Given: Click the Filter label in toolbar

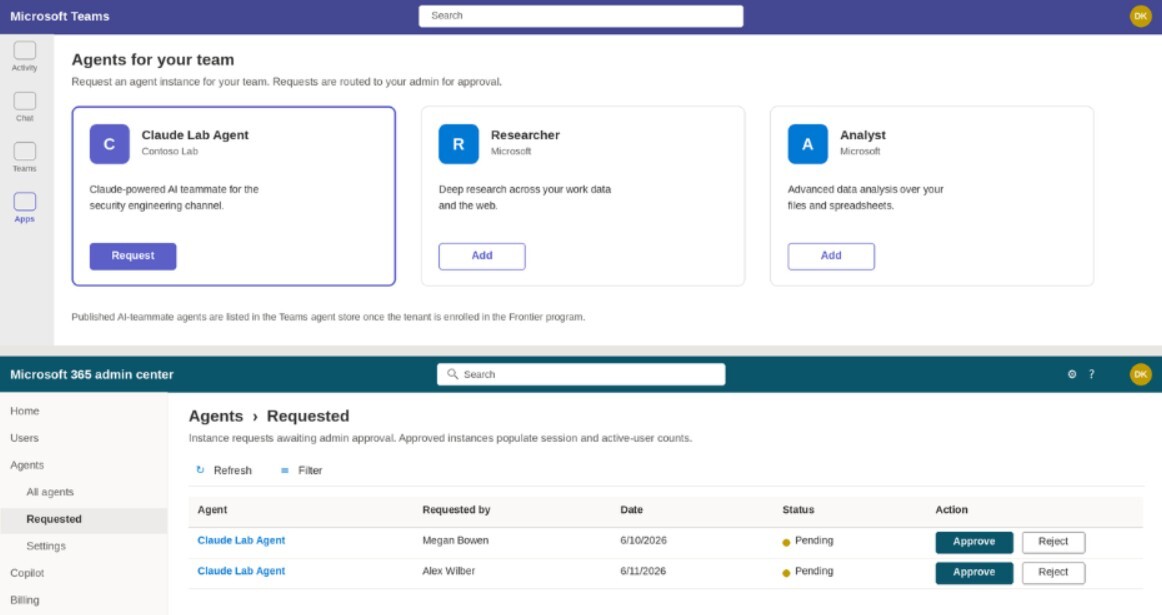Looking at the screenshot, I should [x=310, y=471].
